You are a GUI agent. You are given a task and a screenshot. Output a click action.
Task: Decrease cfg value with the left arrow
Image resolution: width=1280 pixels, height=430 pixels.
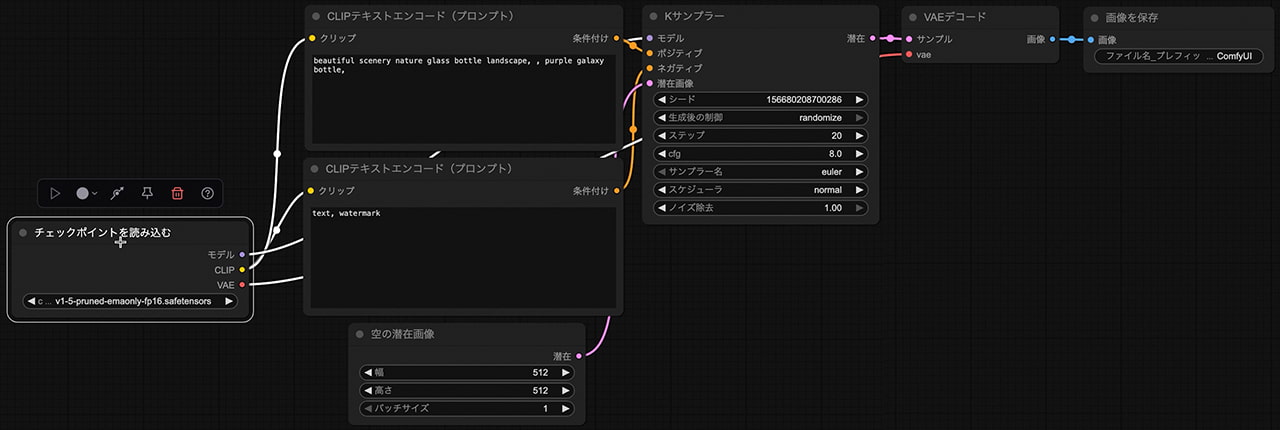click(x=661, y=154)
